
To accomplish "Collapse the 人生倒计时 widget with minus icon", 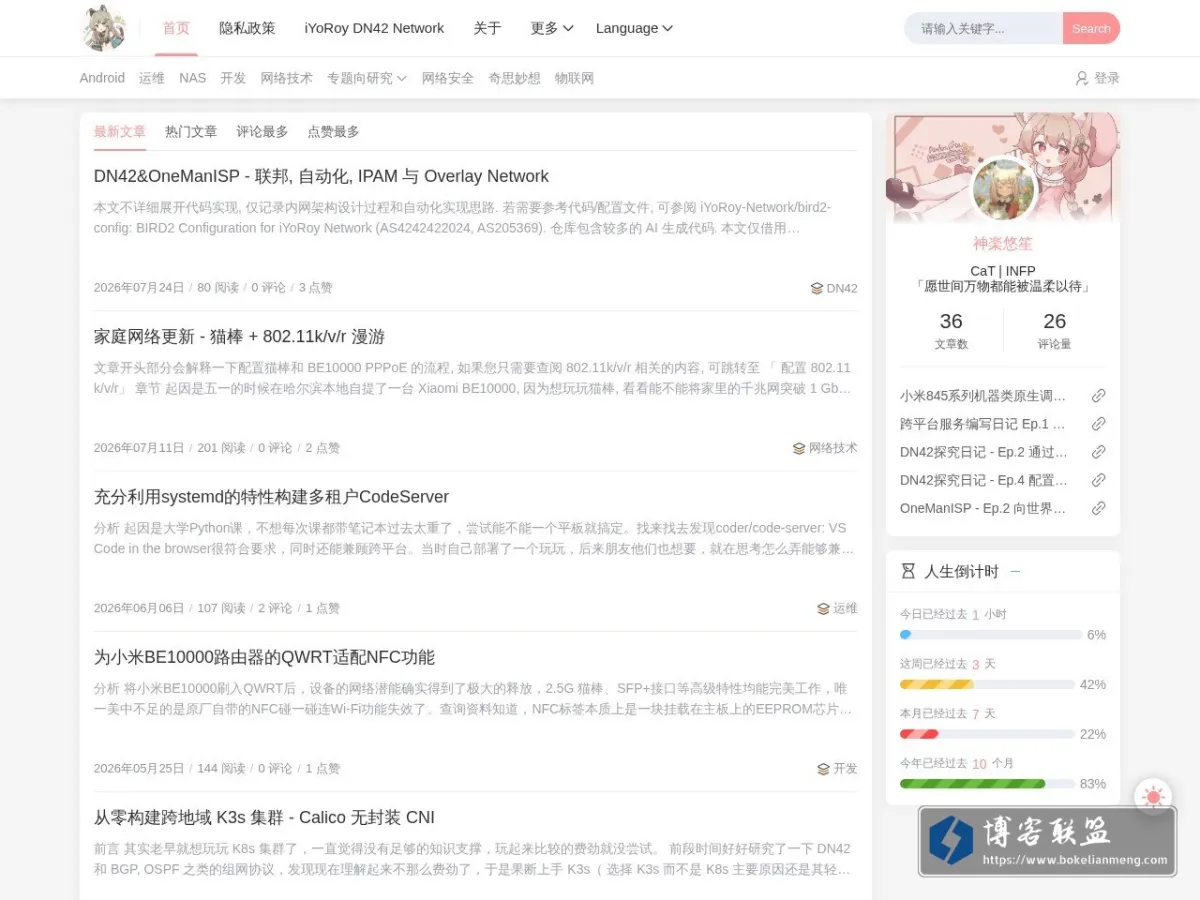I will coord(1015,572).
